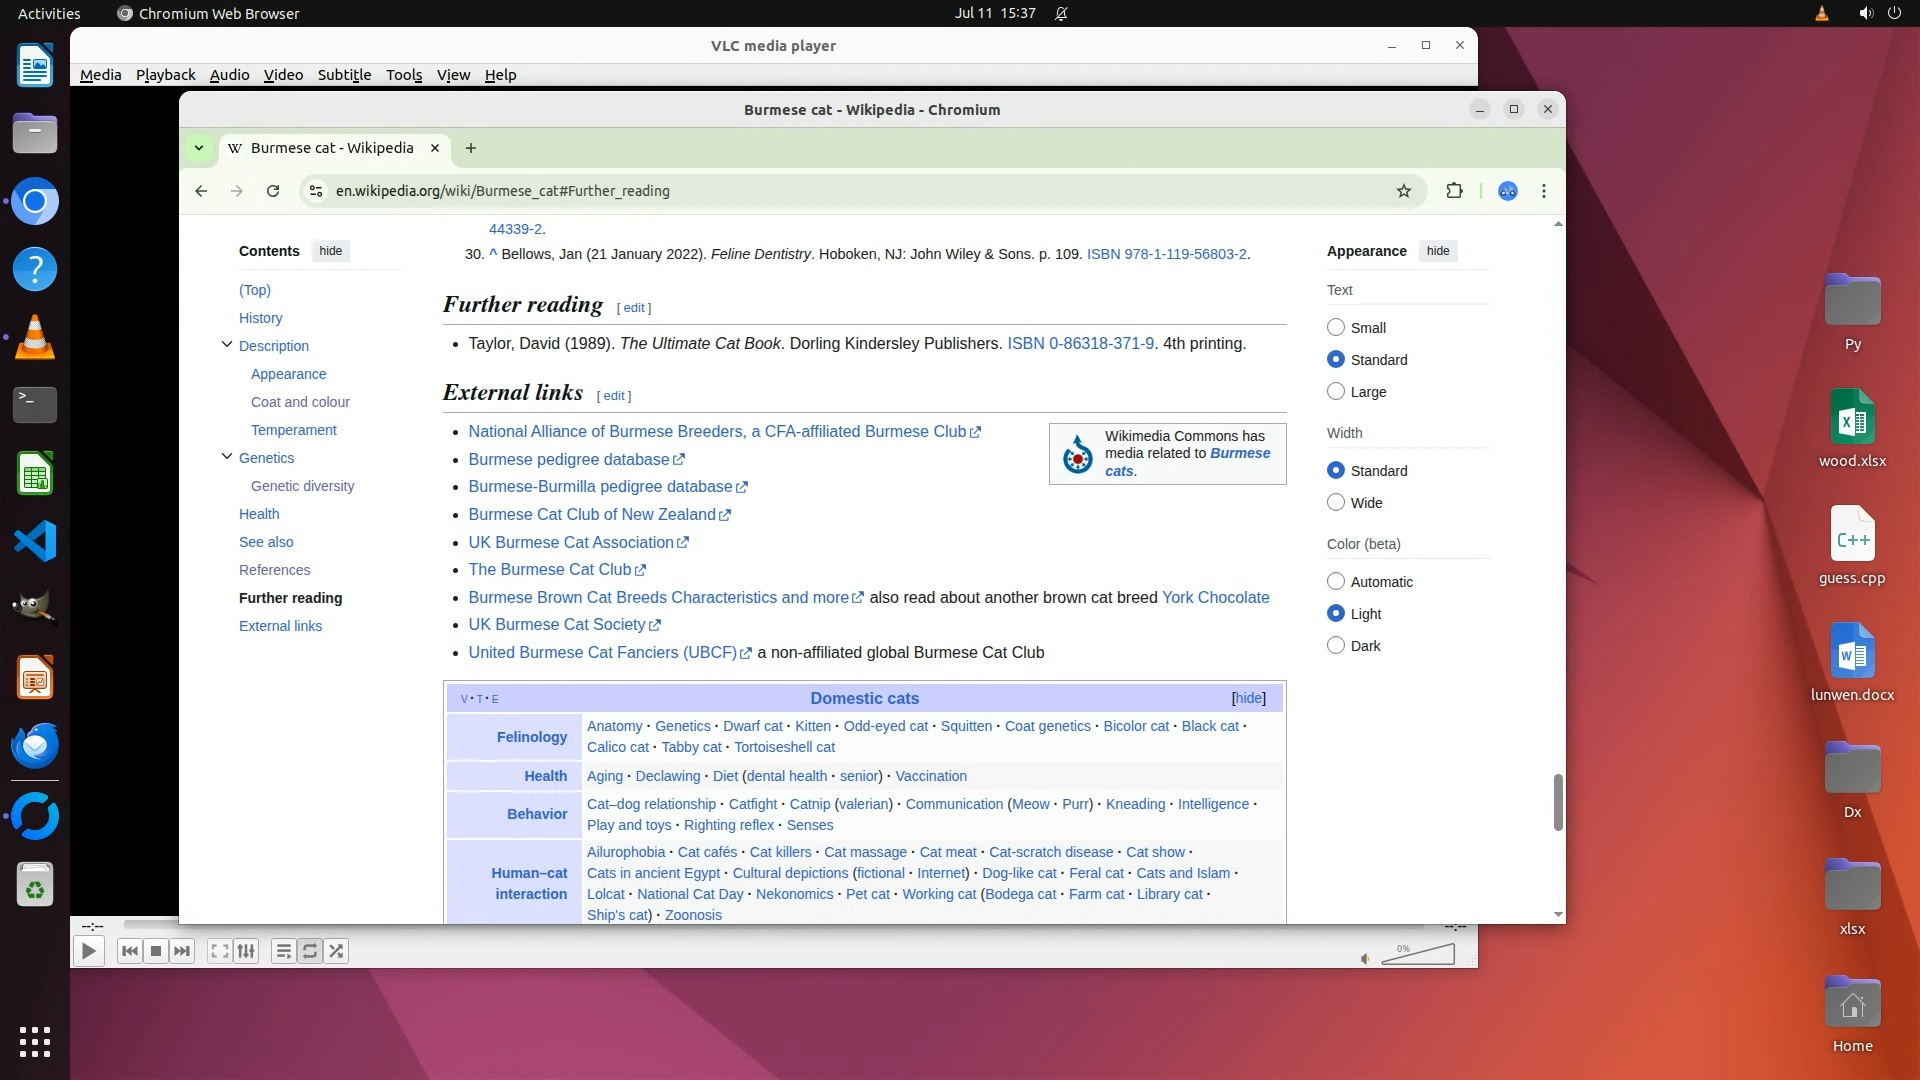Choose Wide width radio button
Viewport: 1920px width, 1080px height.
click(1336, 503)
